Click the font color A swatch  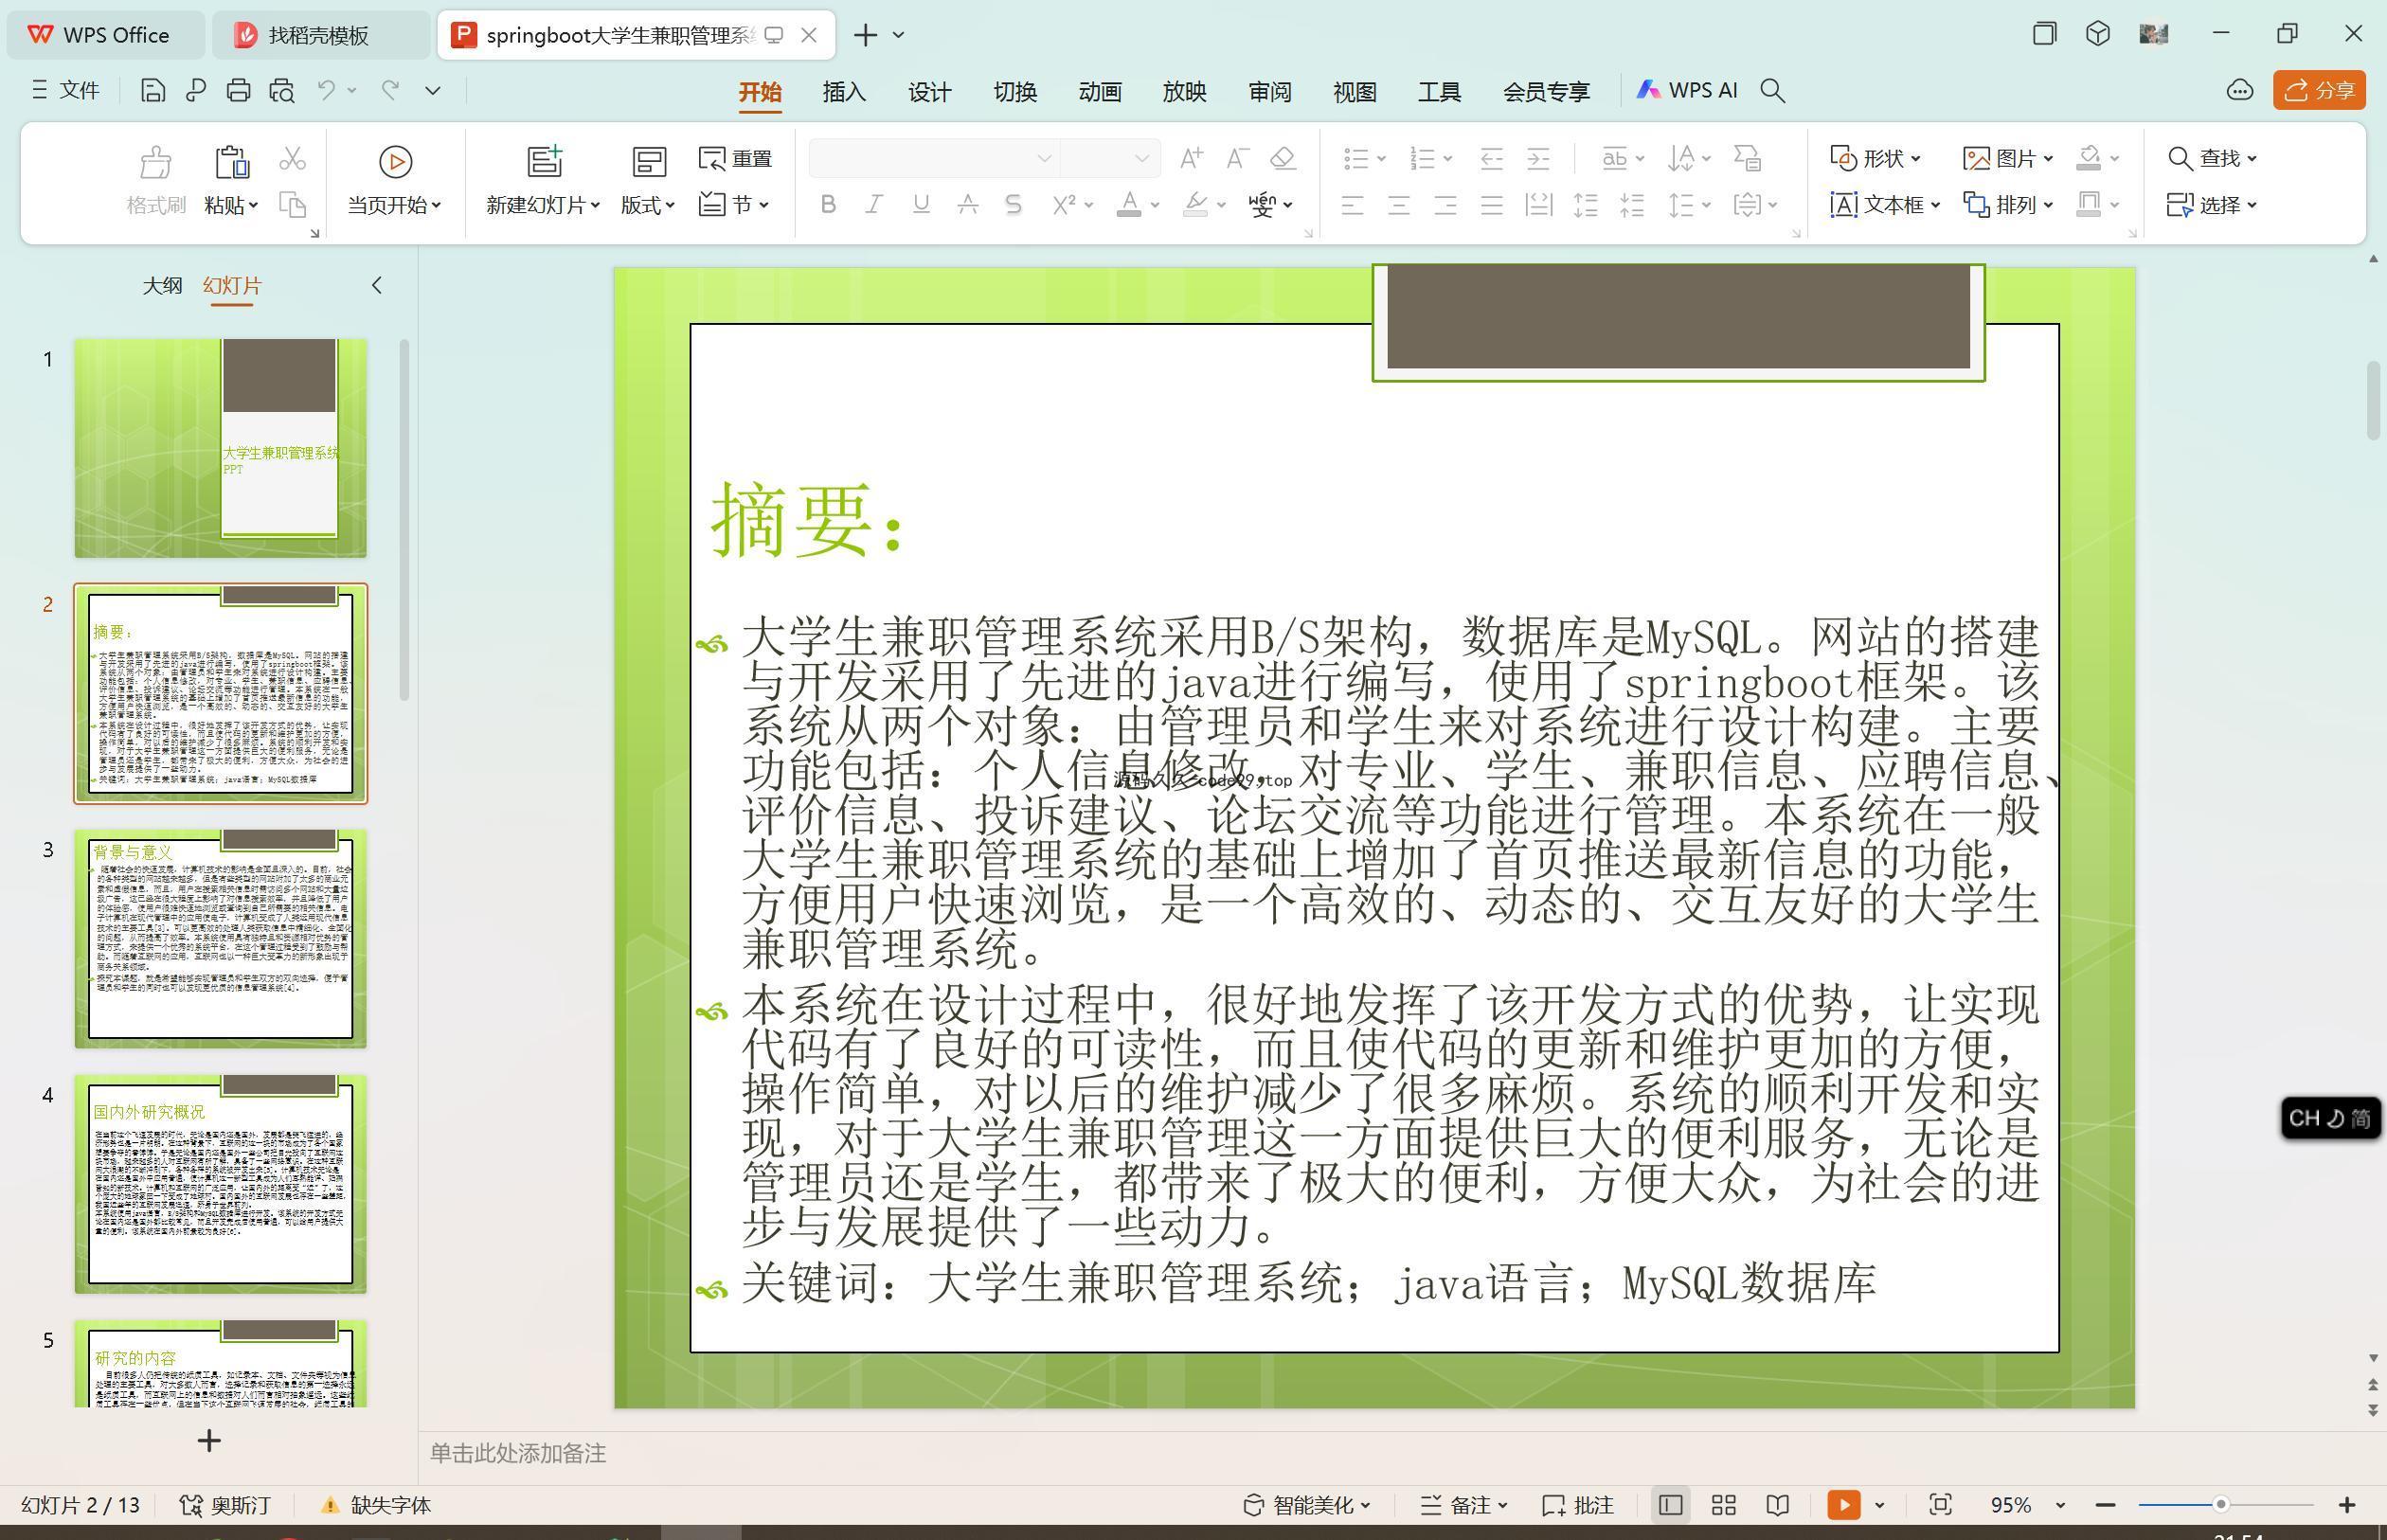pos(1129,205)
